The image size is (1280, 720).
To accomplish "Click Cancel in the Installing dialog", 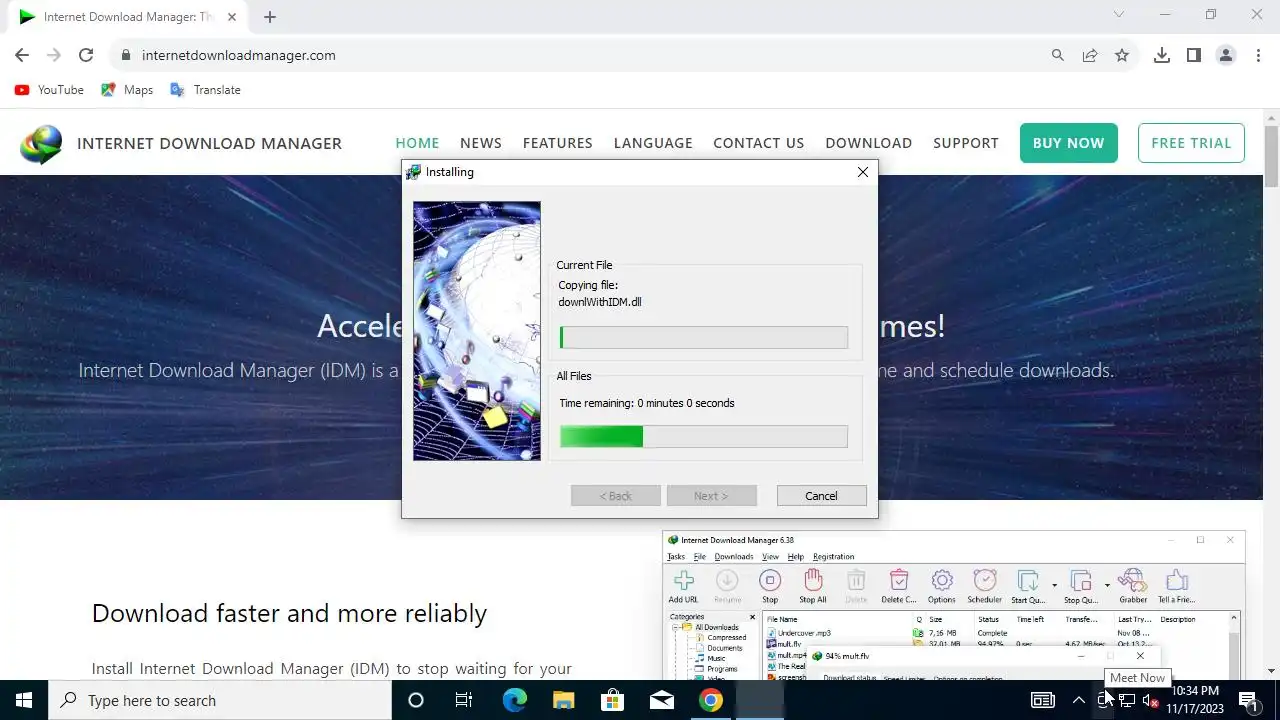I will click(821, 496).
